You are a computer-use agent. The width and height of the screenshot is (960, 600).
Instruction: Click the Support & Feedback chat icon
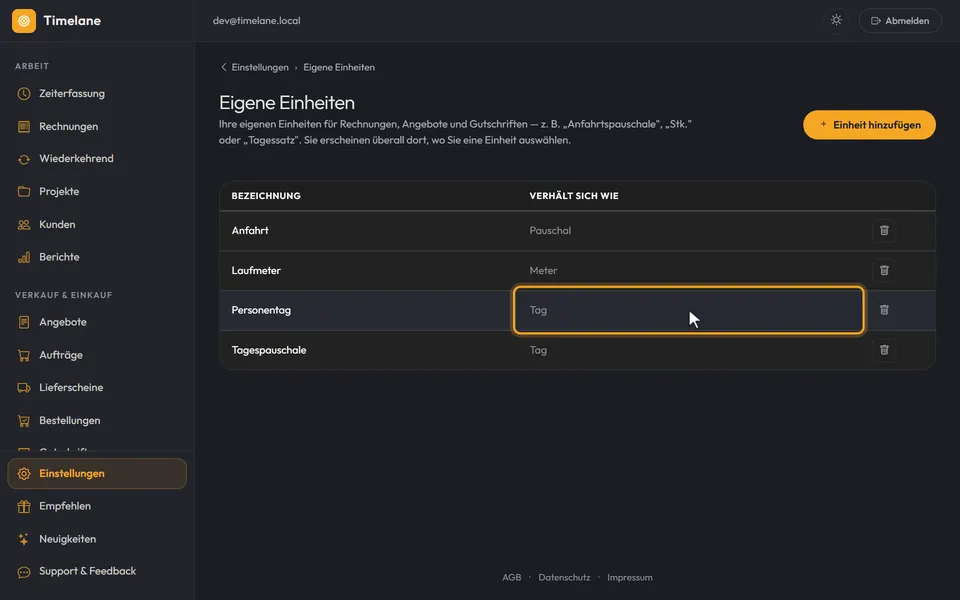24,572
